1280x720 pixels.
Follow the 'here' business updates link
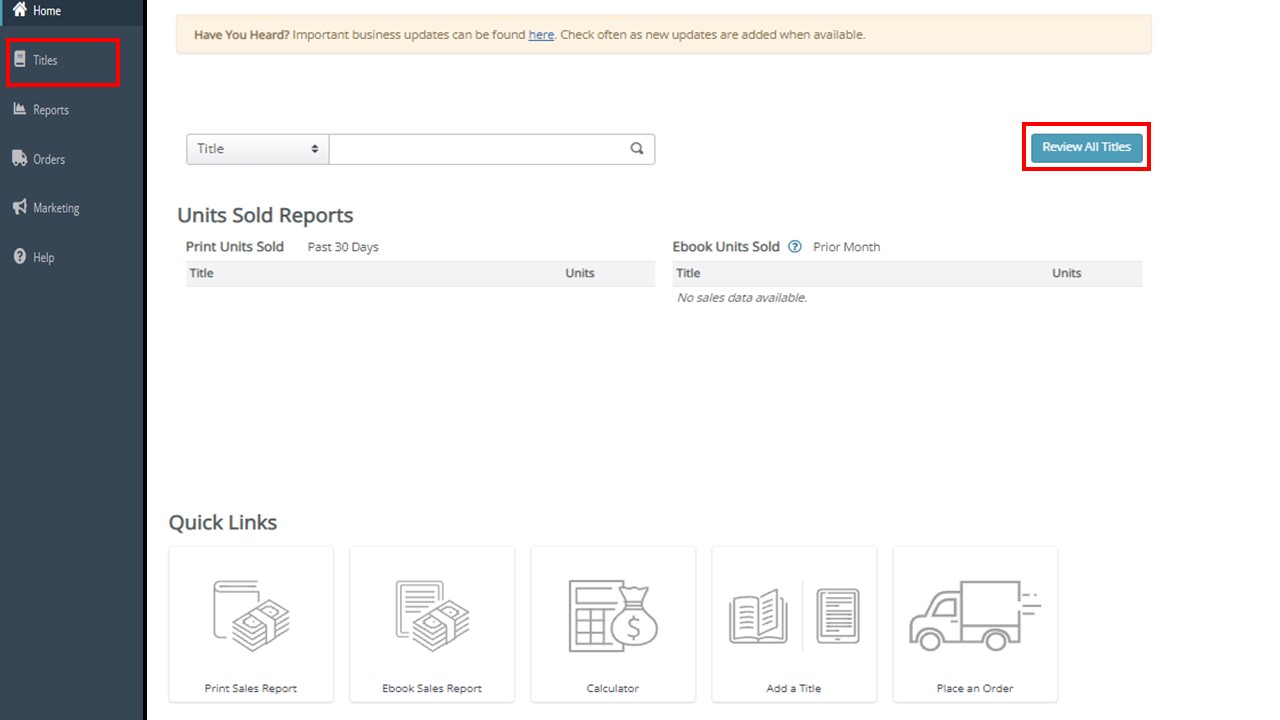coord(541,35)
